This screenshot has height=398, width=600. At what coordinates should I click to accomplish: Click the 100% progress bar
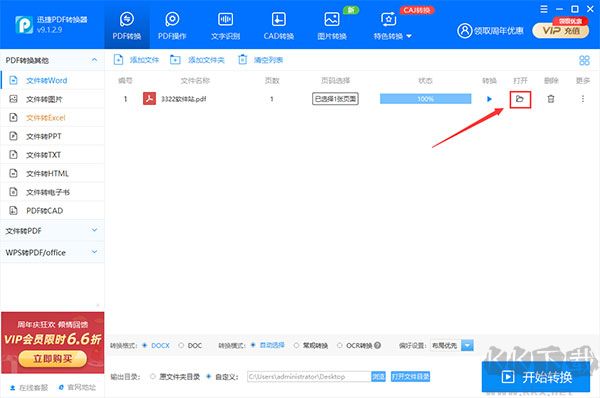(426, 99)
